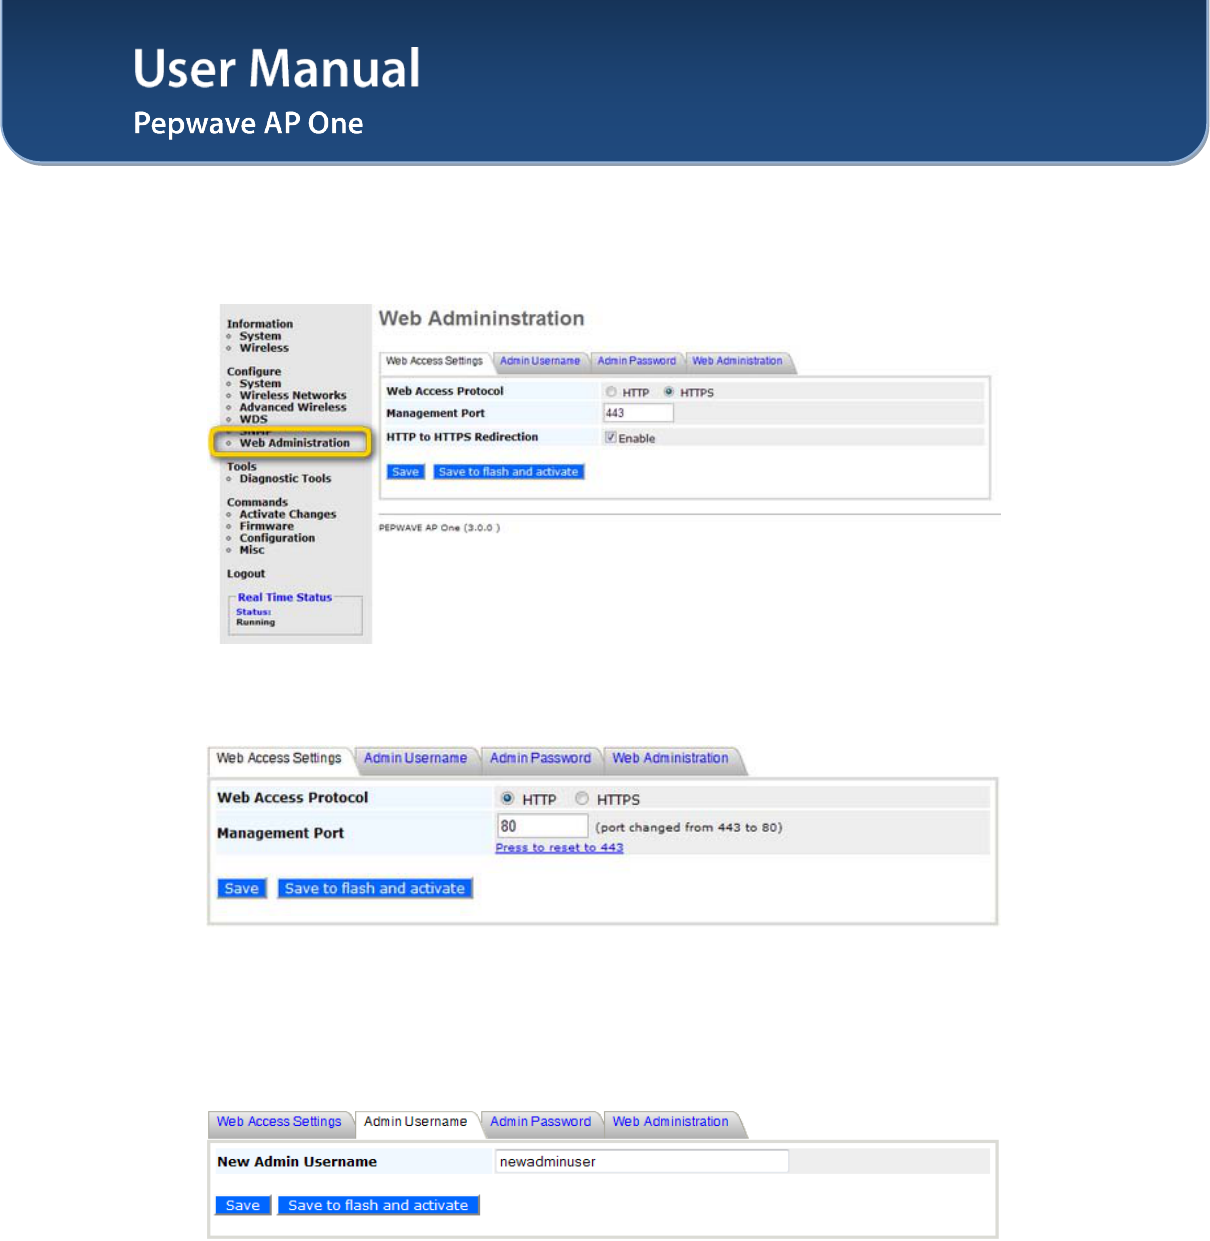This screenshot has height=1241, width=1210.
Task: Click Web Administration in the sidebar
Action: (x=295, y=443)
